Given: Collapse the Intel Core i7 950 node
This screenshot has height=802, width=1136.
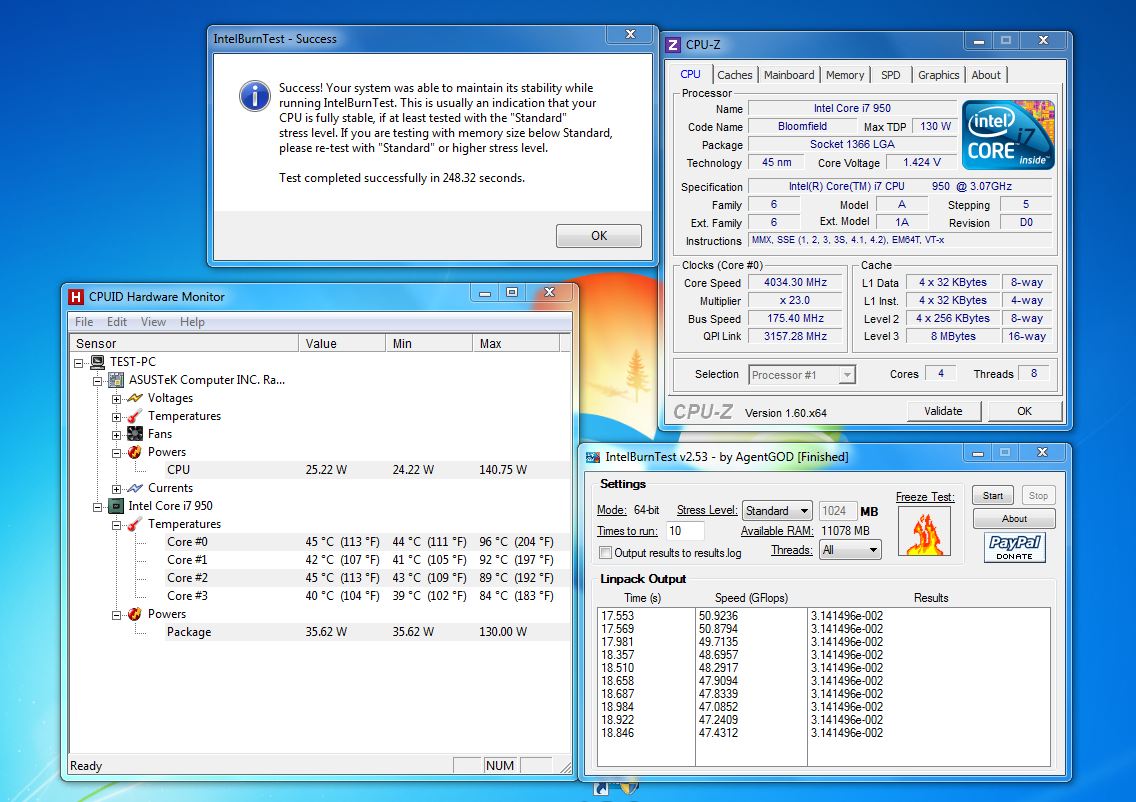Looking at the screenshot, I should [x=97, y=507].
